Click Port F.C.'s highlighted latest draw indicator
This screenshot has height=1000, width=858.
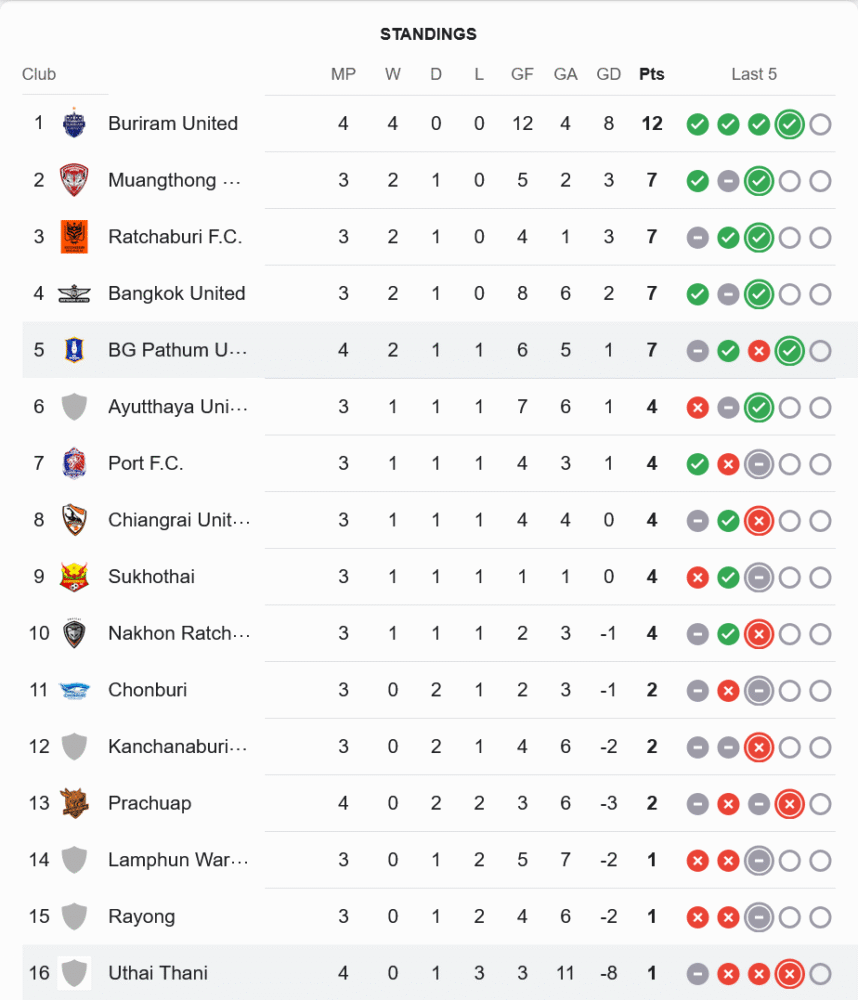759,464
